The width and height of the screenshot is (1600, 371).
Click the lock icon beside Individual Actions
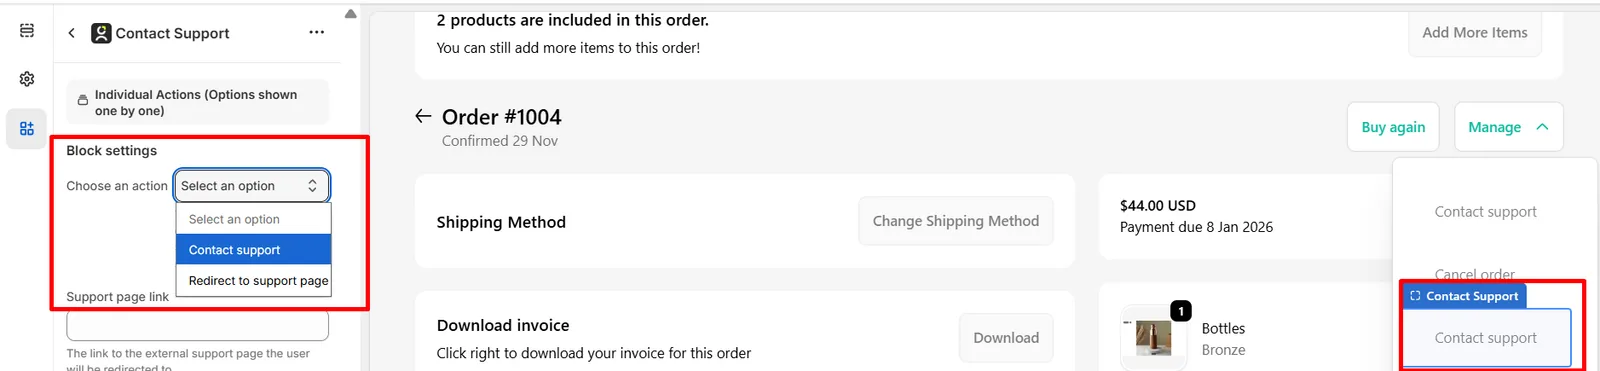(x=83, y=101)
